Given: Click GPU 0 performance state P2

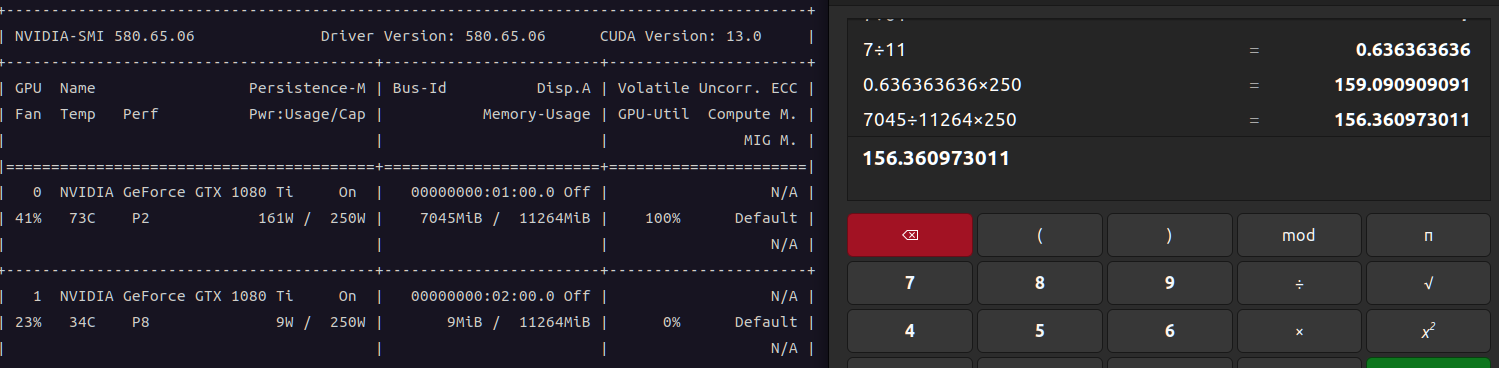Looking at the screenshot, I should tap(141, 218).
